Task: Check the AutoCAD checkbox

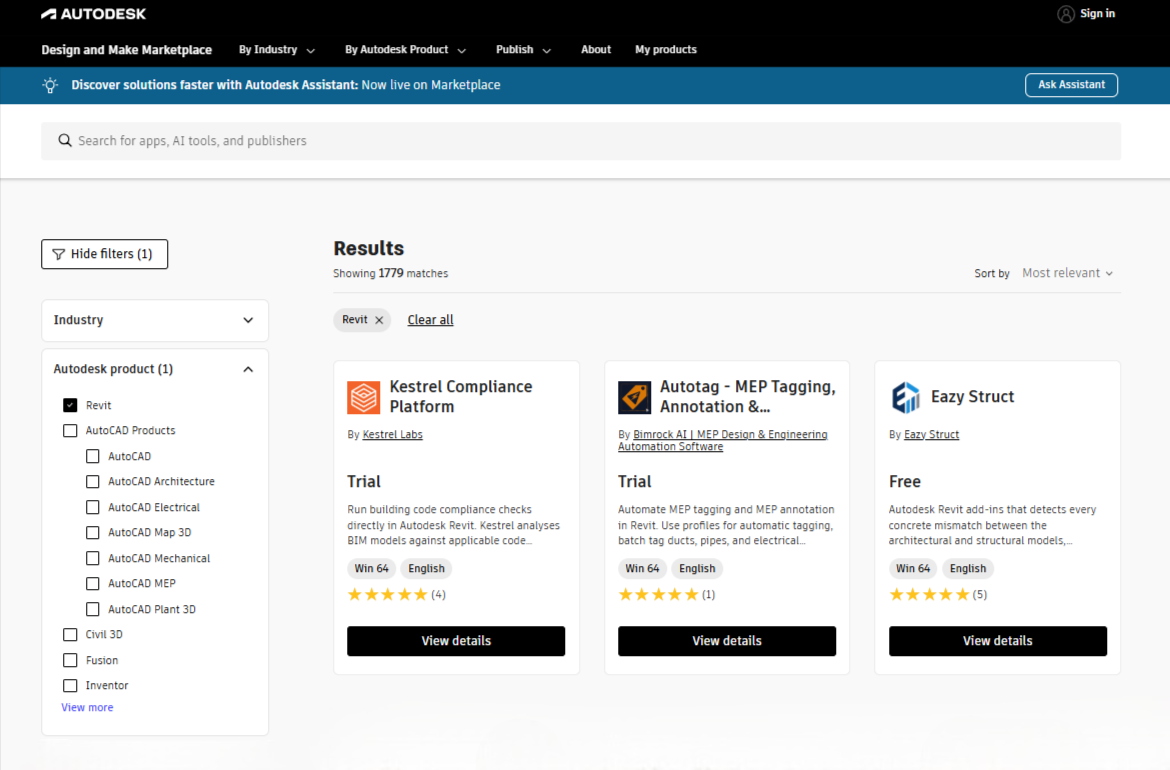Action: (x=93, y=456)
